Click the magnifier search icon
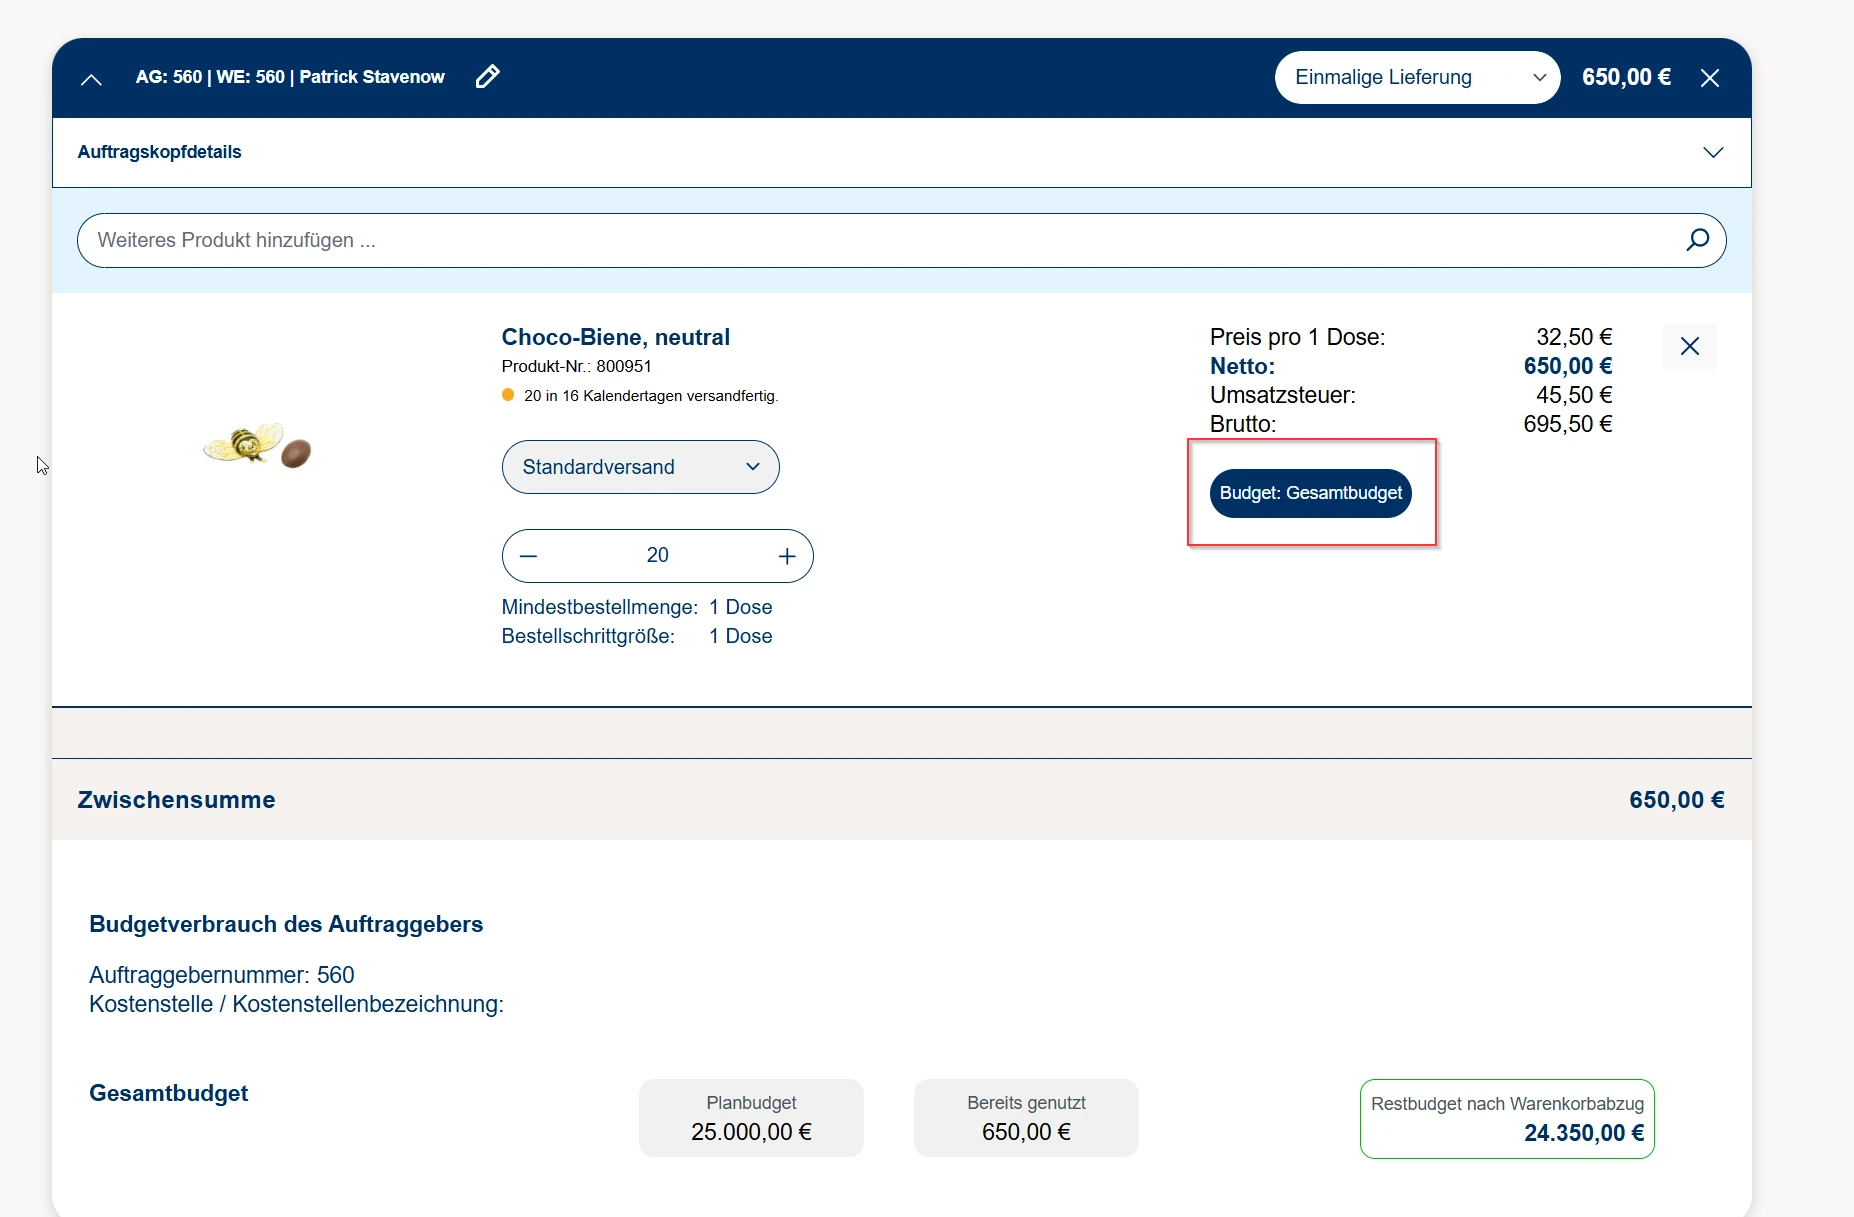Viewport: 1854px width, 1217px height. coord(1697,240)
